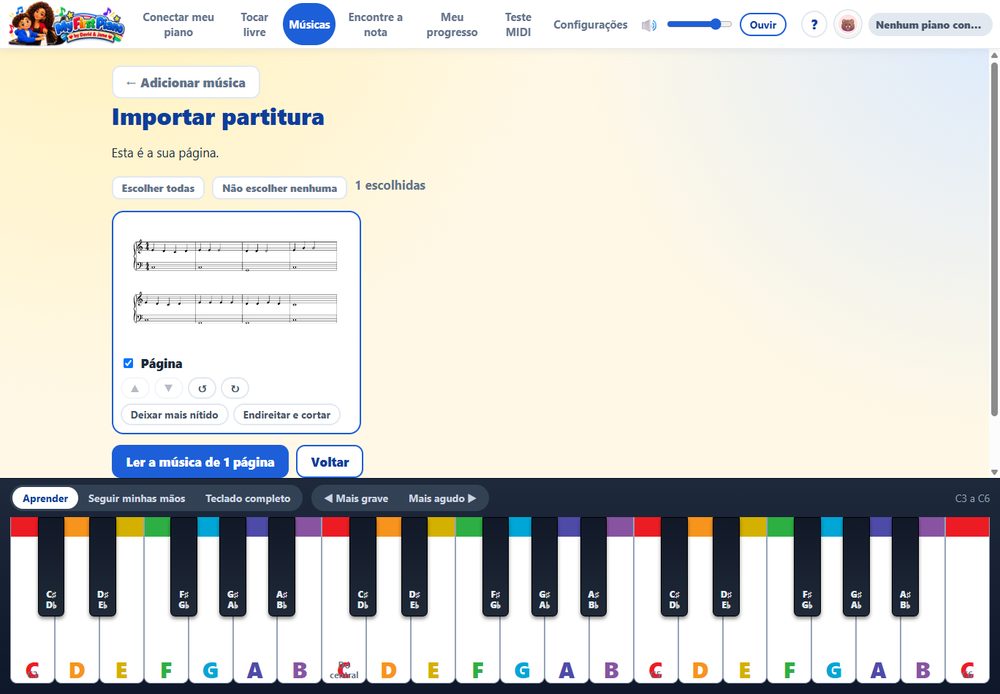The width and height of the screenshot is (1000, 694).
Task: Click the Nenhum piano conectado status
Action: [x=929, y=25]
